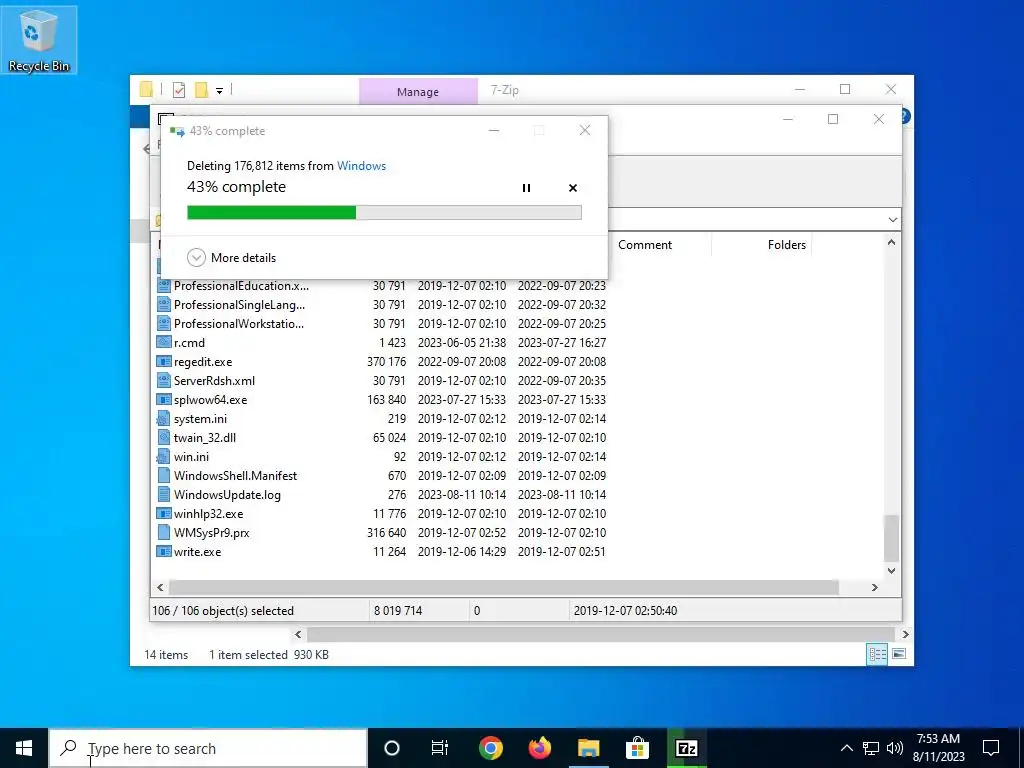Viewport: 1024px width, 768px height.
Task: Click the write.exe file icon
Action: [163, 552]
